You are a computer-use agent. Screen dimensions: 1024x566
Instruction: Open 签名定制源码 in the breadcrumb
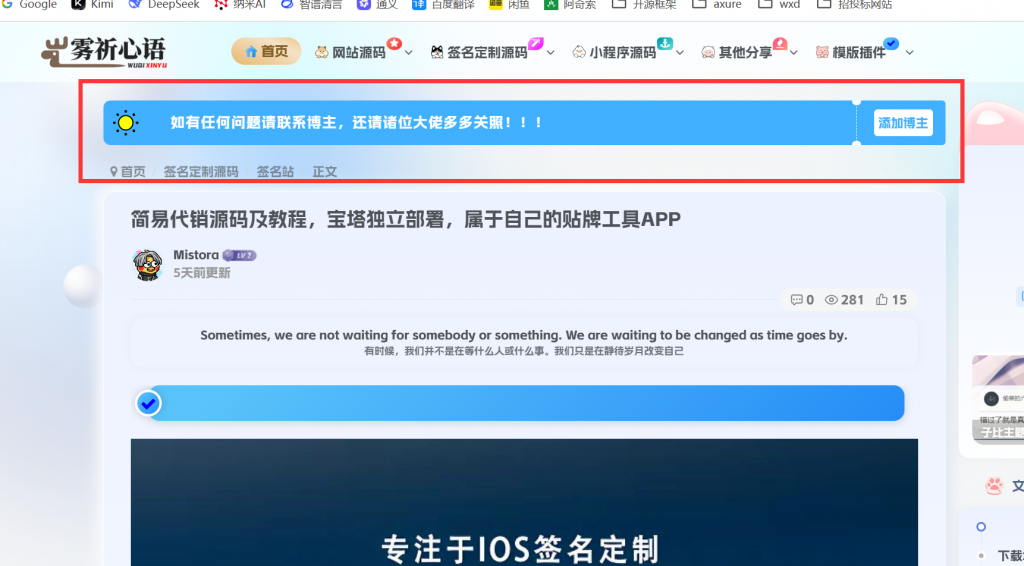pyautogui.click(x=201, y=172)
